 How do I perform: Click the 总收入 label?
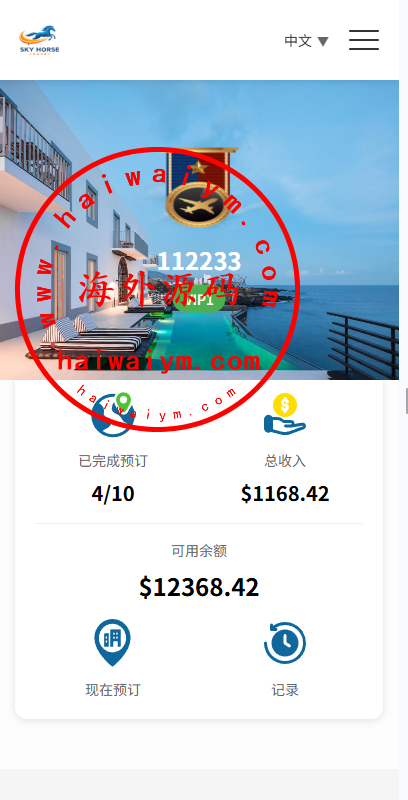(285, 461)
